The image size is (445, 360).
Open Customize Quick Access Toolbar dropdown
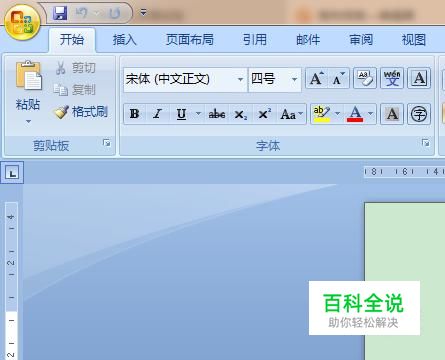[x=143, y=13]
